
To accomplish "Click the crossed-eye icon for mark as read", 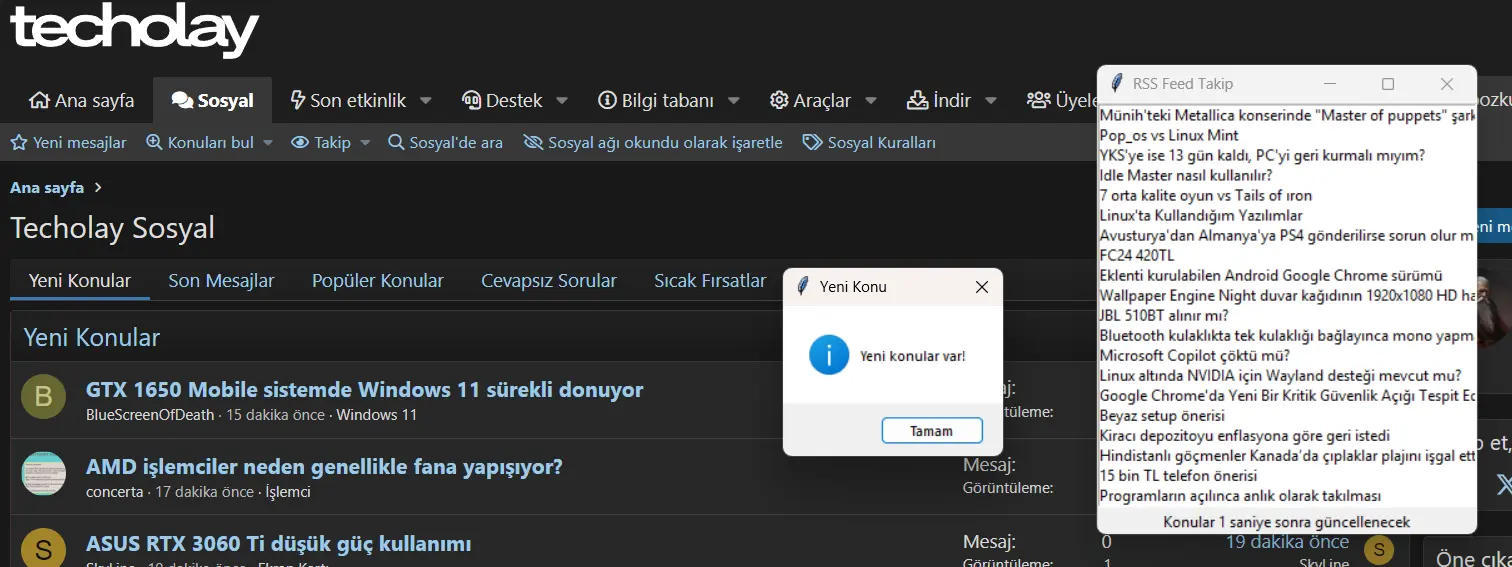I will [532, 142].
